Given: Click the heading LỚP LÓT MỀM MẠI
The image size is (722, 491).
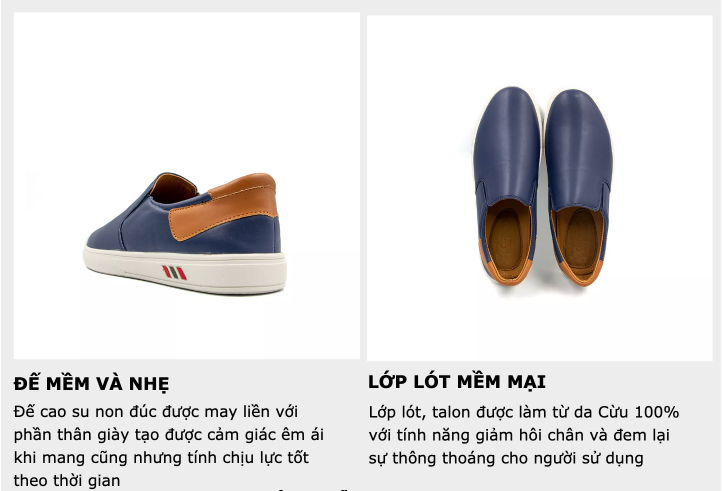Looking at the screenshot, I should (457, 382).
